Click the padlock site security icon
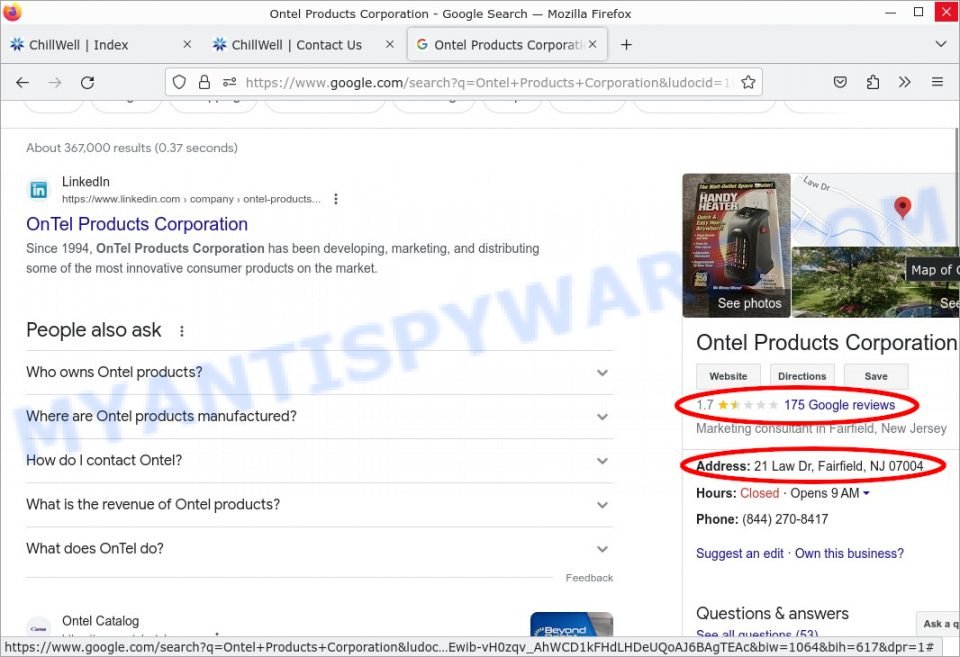Screen dimensions: 960x657 204,82
